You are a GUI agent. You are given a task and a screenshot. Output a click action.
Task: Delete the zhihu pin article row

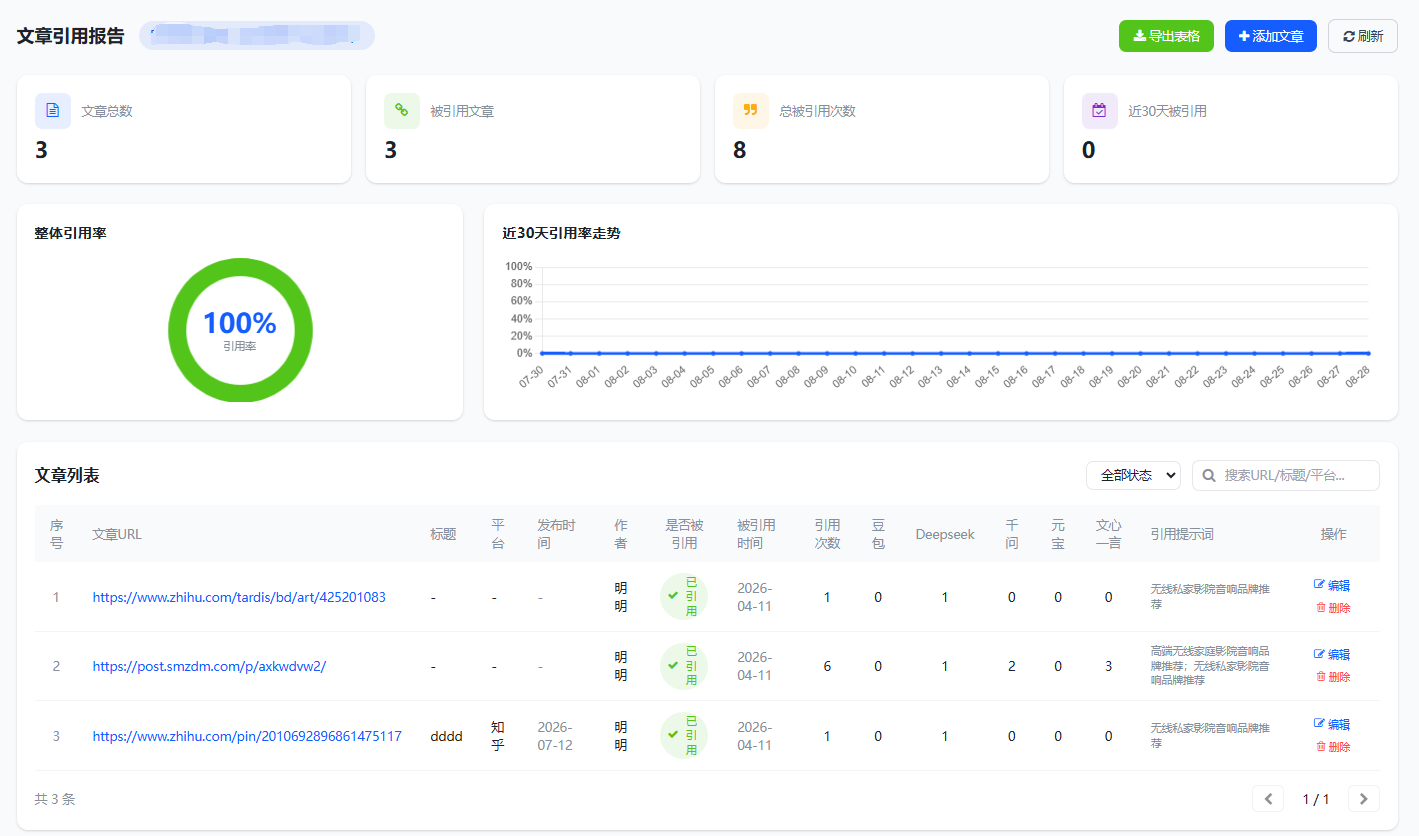(x=1332, y=747)
